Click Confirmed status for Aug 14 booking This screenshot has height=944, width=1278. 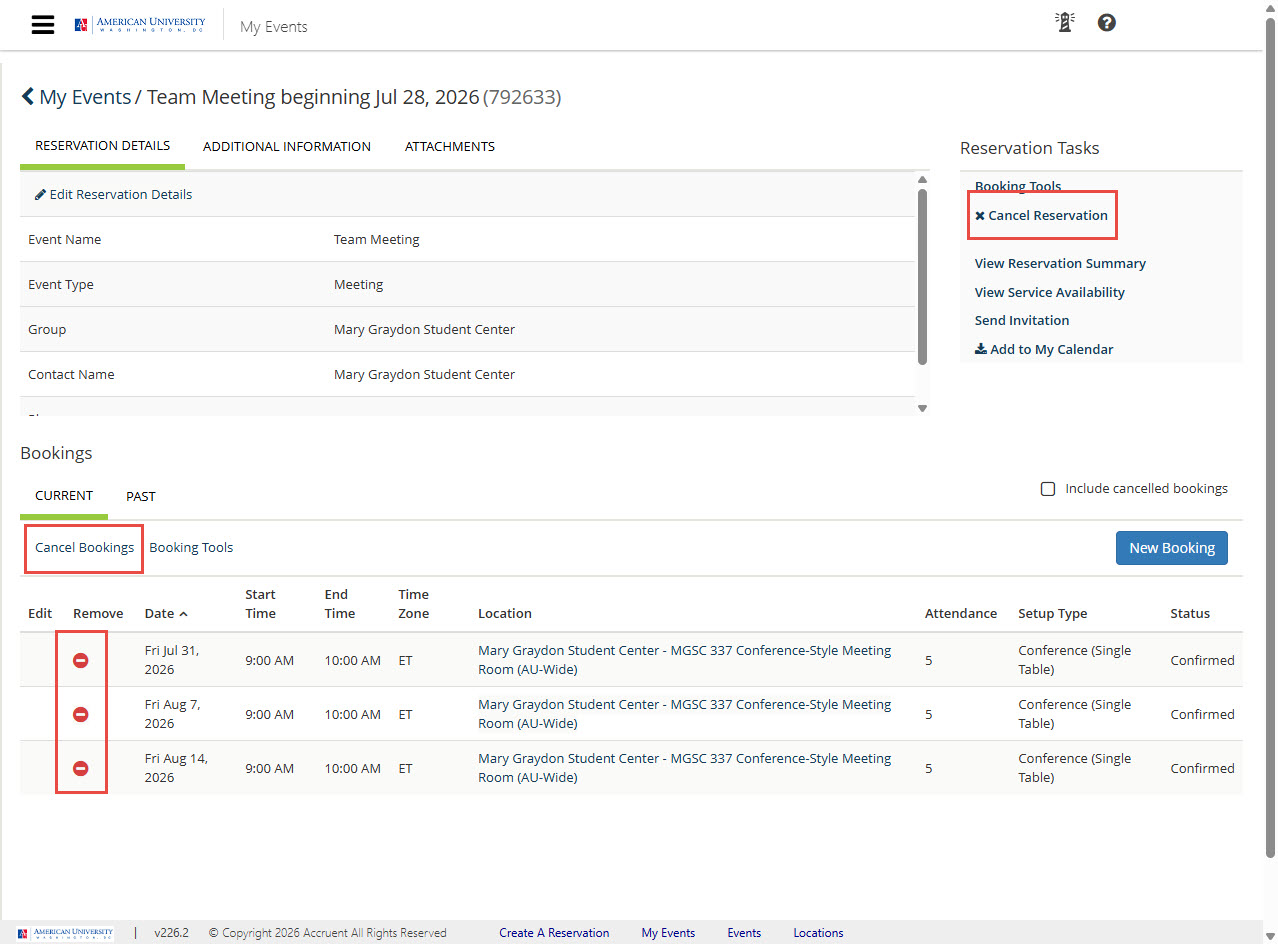click(x=1202, y=768)
